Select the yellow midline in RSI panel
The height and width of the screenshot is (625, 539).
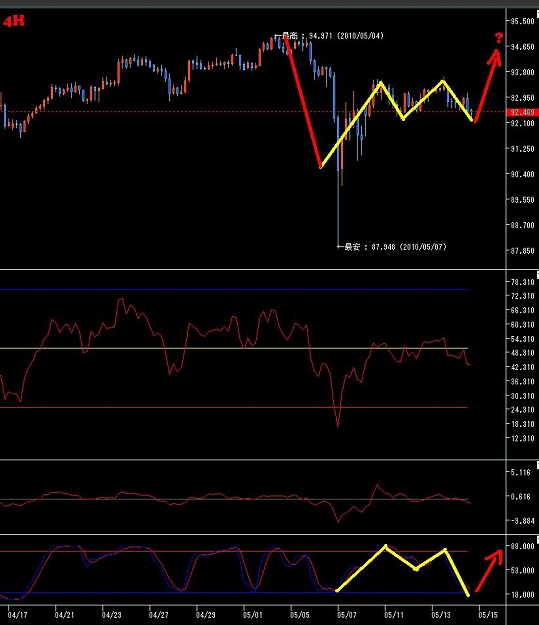pyautogui.click(x=234, y=348)
